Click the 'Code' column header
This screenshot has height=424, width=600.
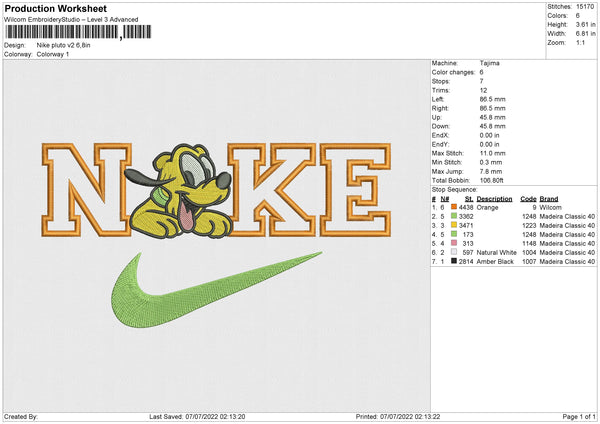[x=528, y=199]
